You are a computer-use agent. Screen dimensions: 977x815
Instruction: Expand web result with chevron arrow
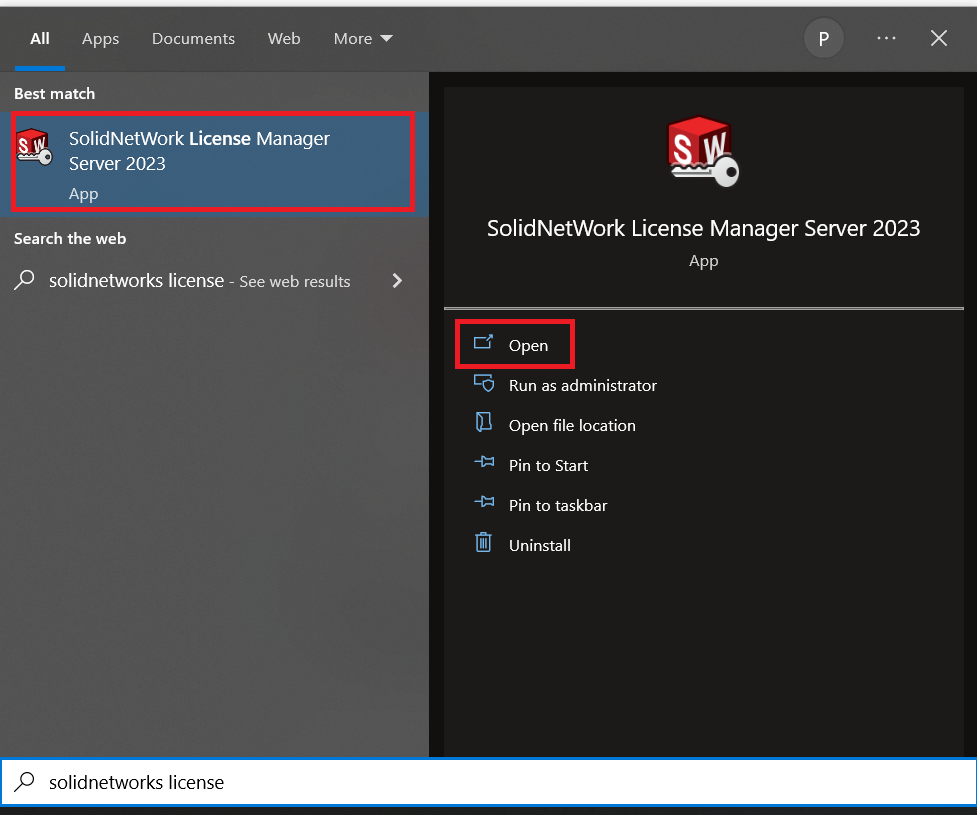click(398, 281)
